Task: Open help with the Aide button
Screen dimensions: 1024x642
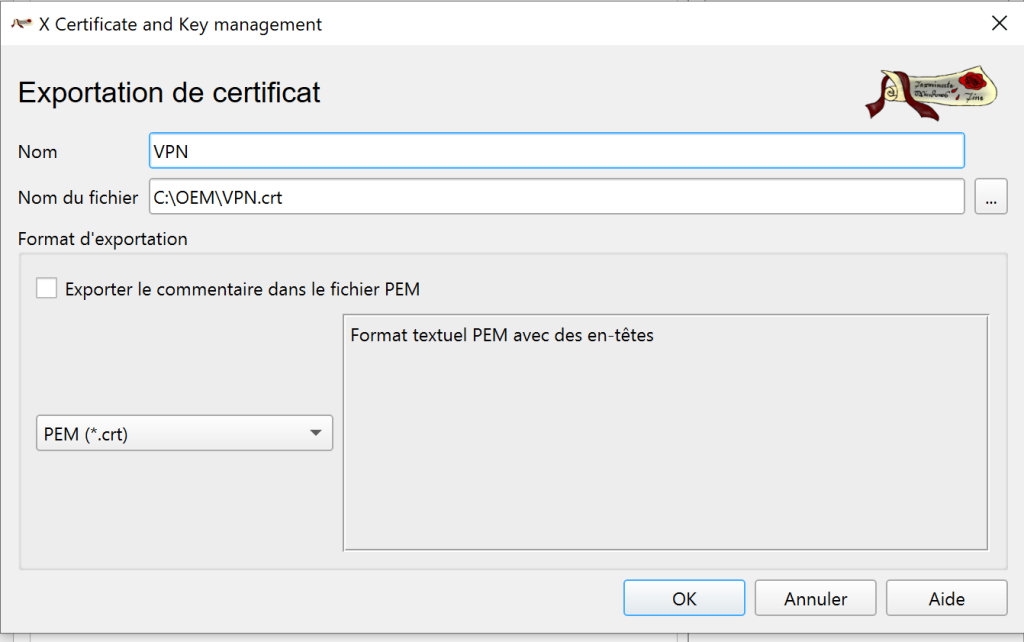Action: pos(946,598)
